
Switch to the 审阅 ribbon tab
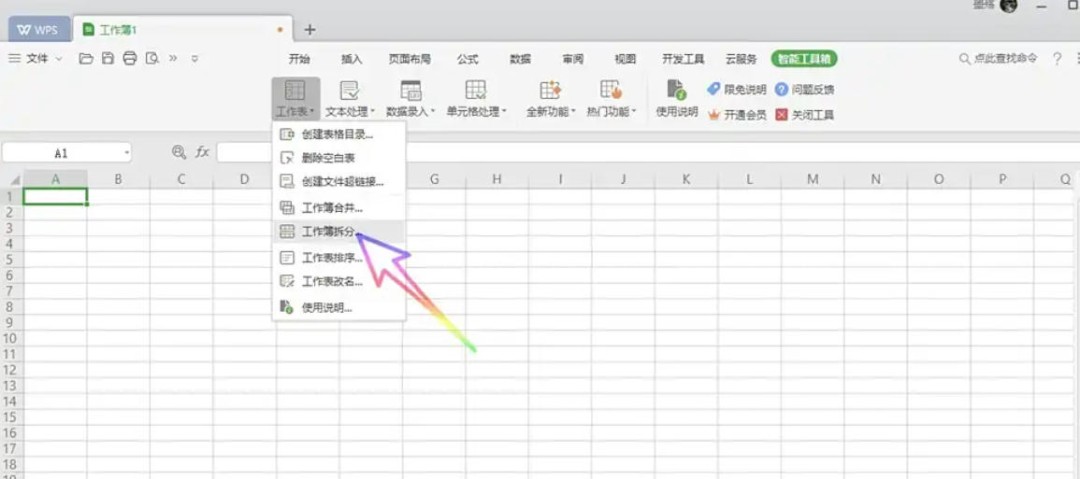click(572, 59)
